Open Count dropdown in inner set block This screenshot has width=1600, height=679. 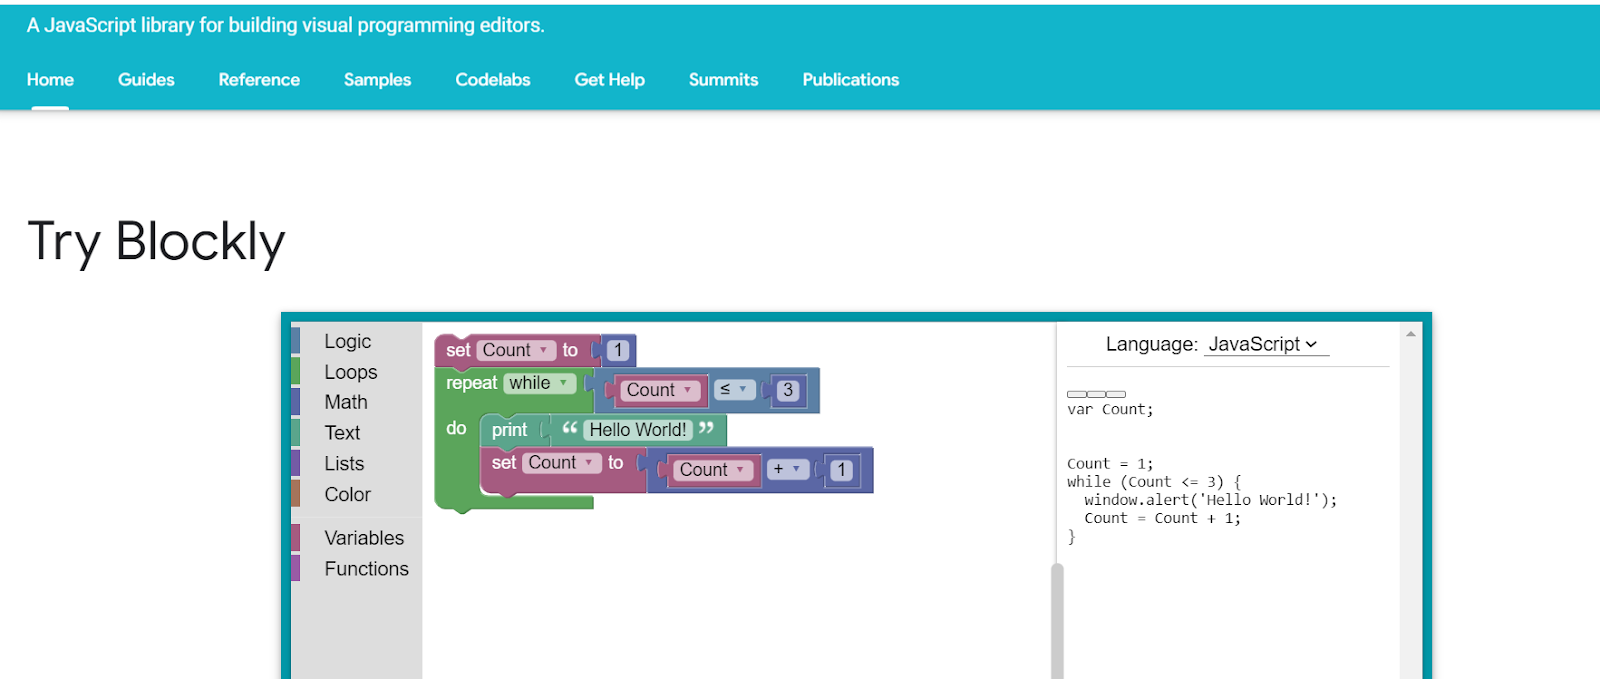coord(562,463)
